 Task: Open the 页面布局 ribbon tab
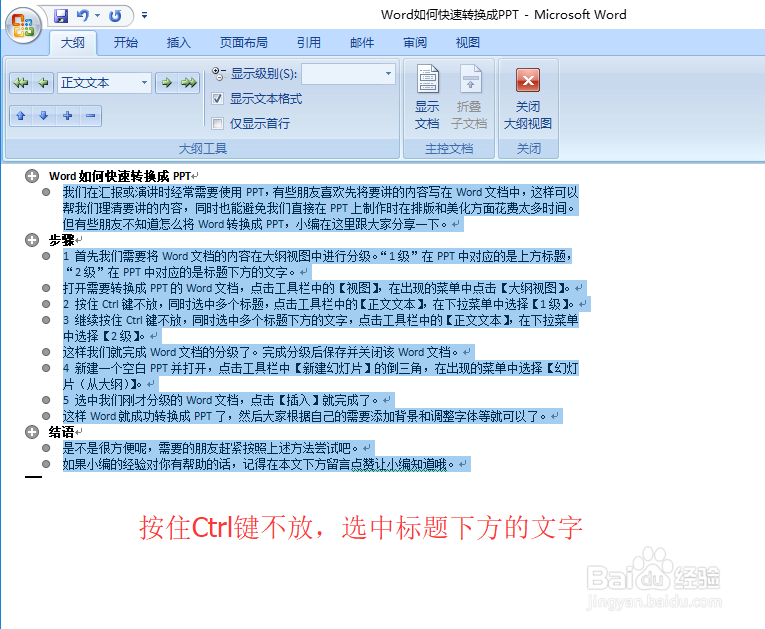244,43
